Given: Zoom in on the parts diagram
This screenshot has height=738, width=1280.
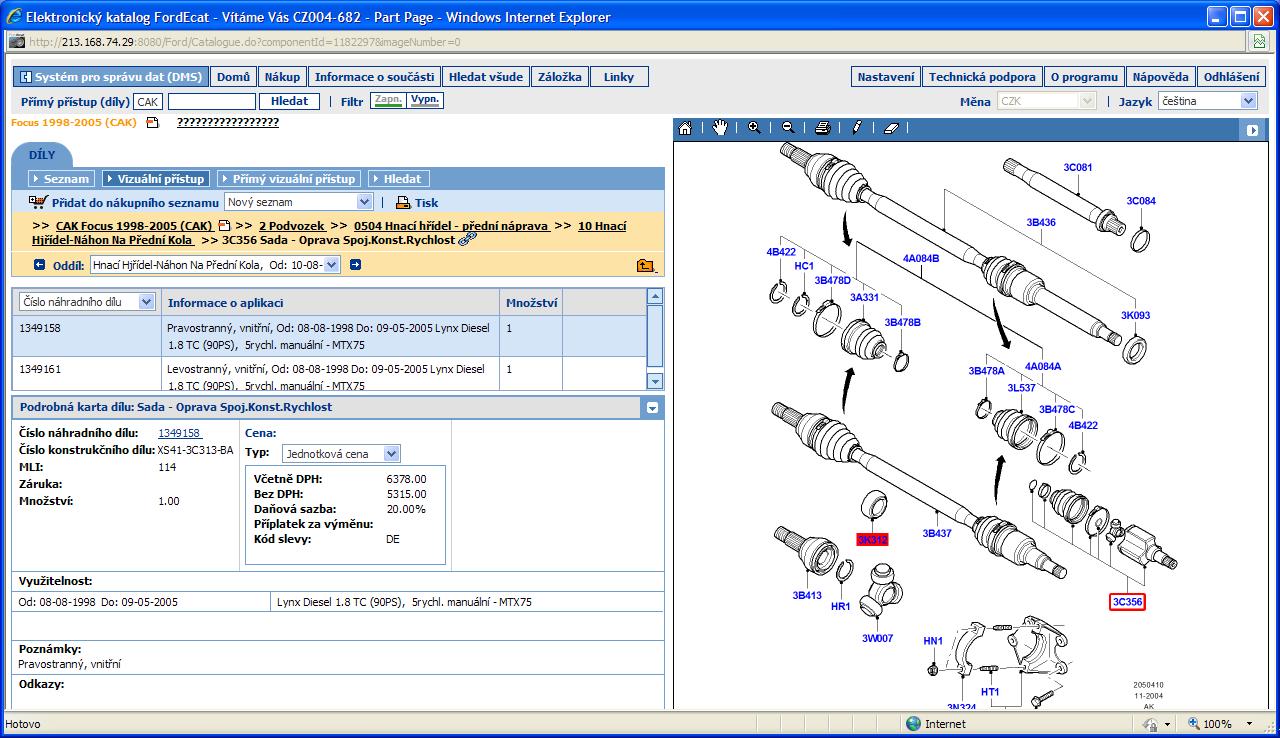Looking at the screenshot, I should [754, 128].
